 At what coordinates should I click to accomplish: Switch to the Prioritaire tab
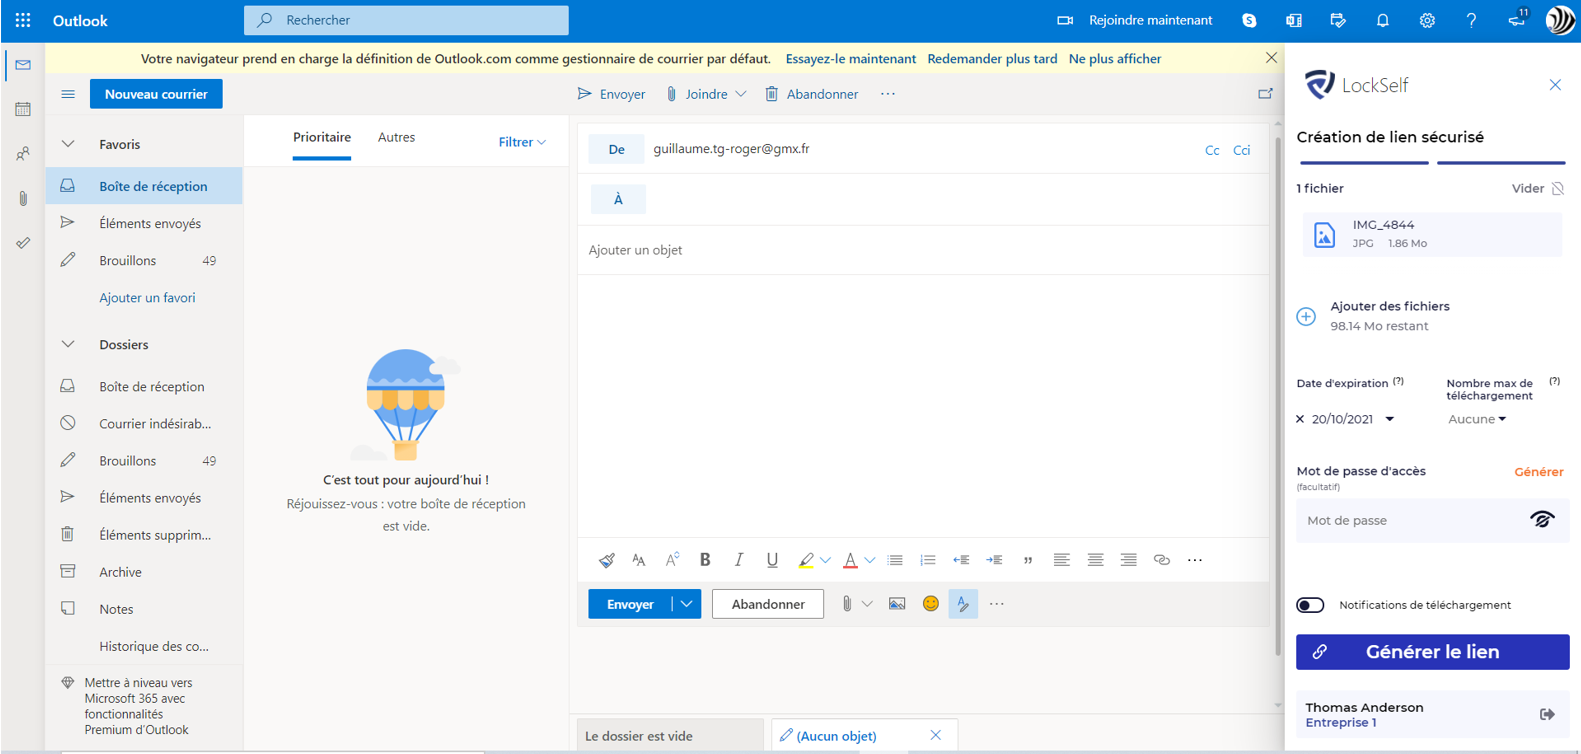pos(322,138)
